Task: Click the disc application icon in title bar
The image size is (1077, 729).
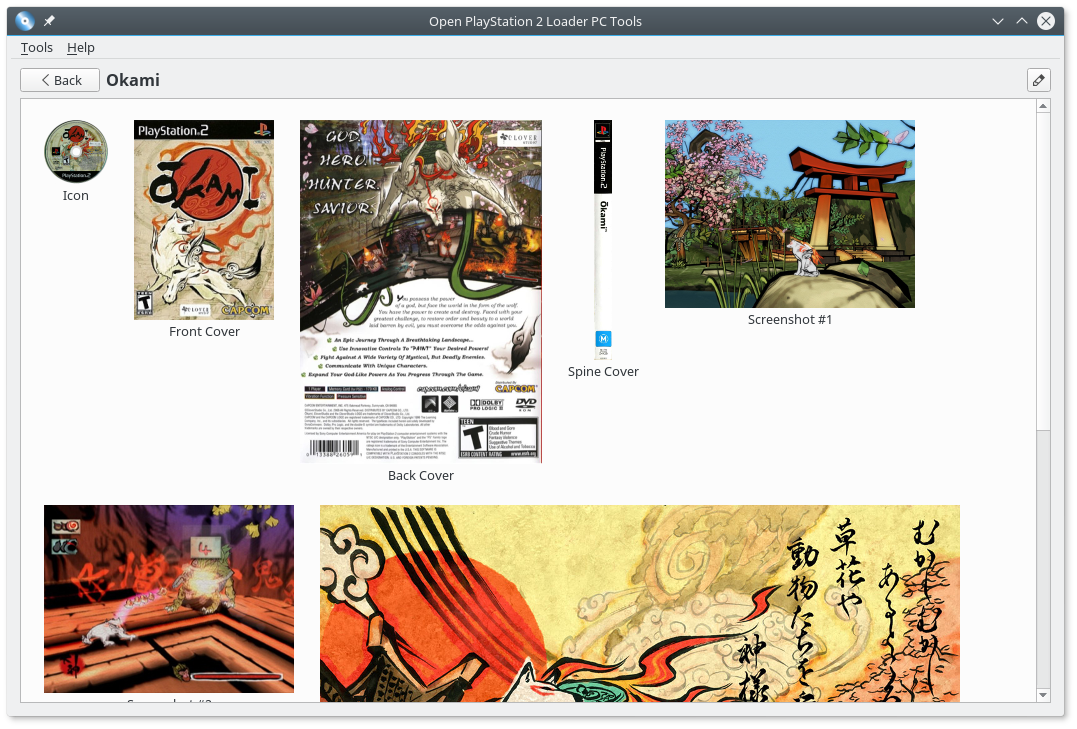Action: (25, 21)
